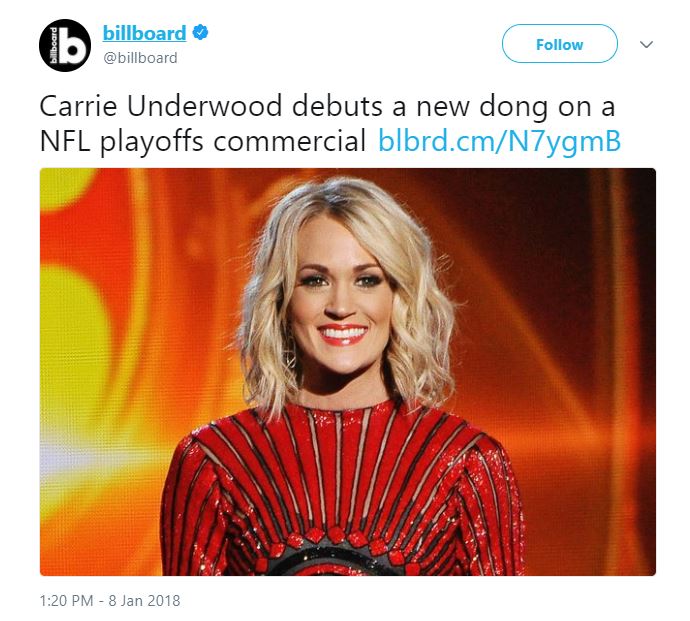Open the billboard display name link
This screenshot has height=621, width=690.
pos(144,33)
